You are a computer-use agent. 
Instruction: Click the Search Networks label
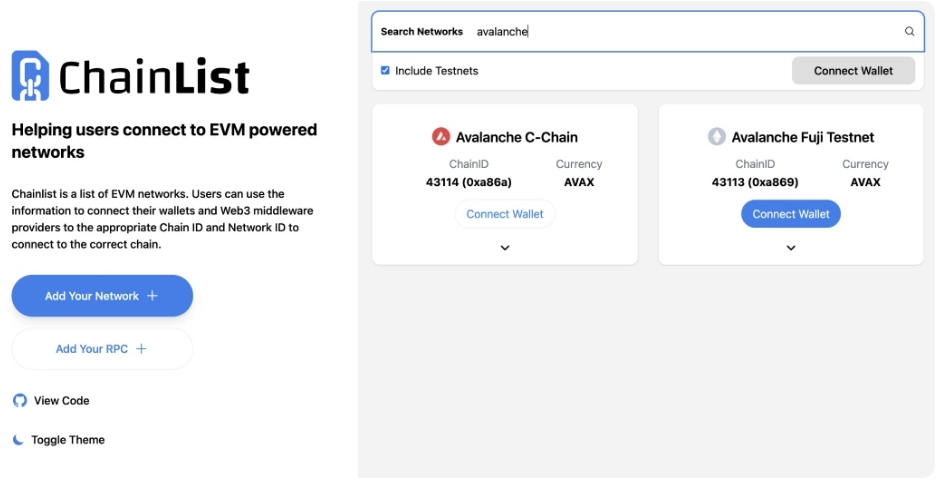422,32
